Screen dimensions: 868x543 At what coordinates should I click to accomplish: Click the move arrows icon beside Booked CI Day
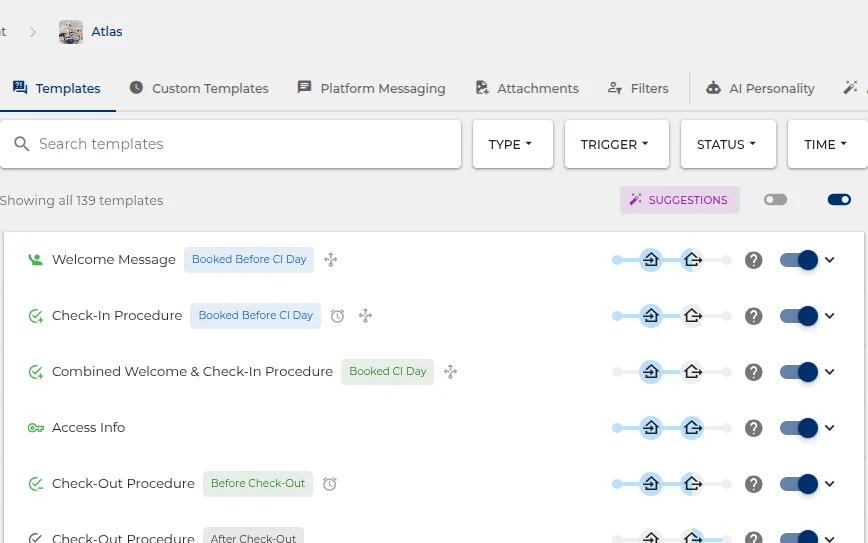coord(451,371)
